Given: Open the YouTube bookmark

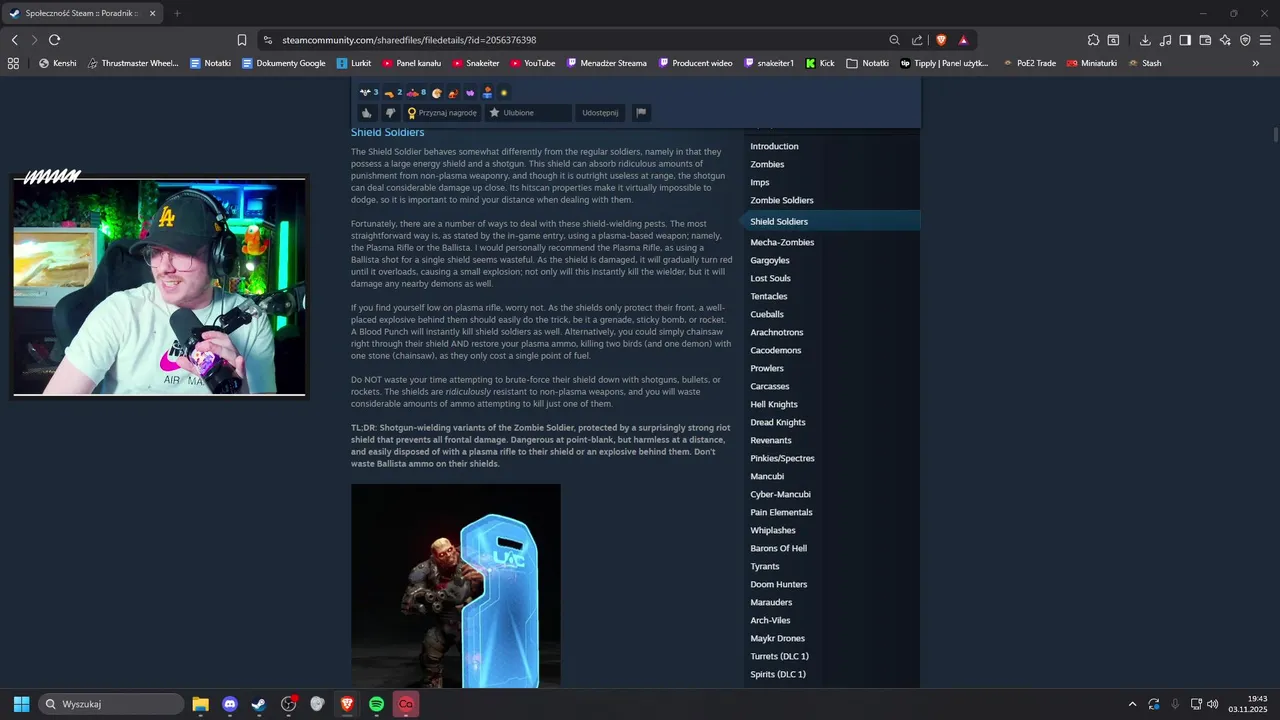Looking at the screenshot, I should click(x=532, y=63).
